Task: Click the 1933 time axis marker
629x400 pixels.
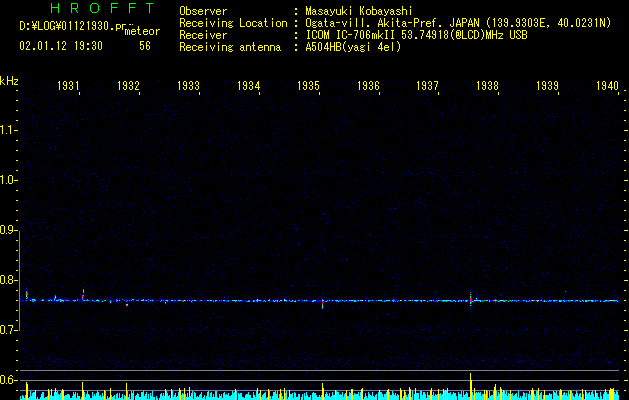Action: point(188,85)
